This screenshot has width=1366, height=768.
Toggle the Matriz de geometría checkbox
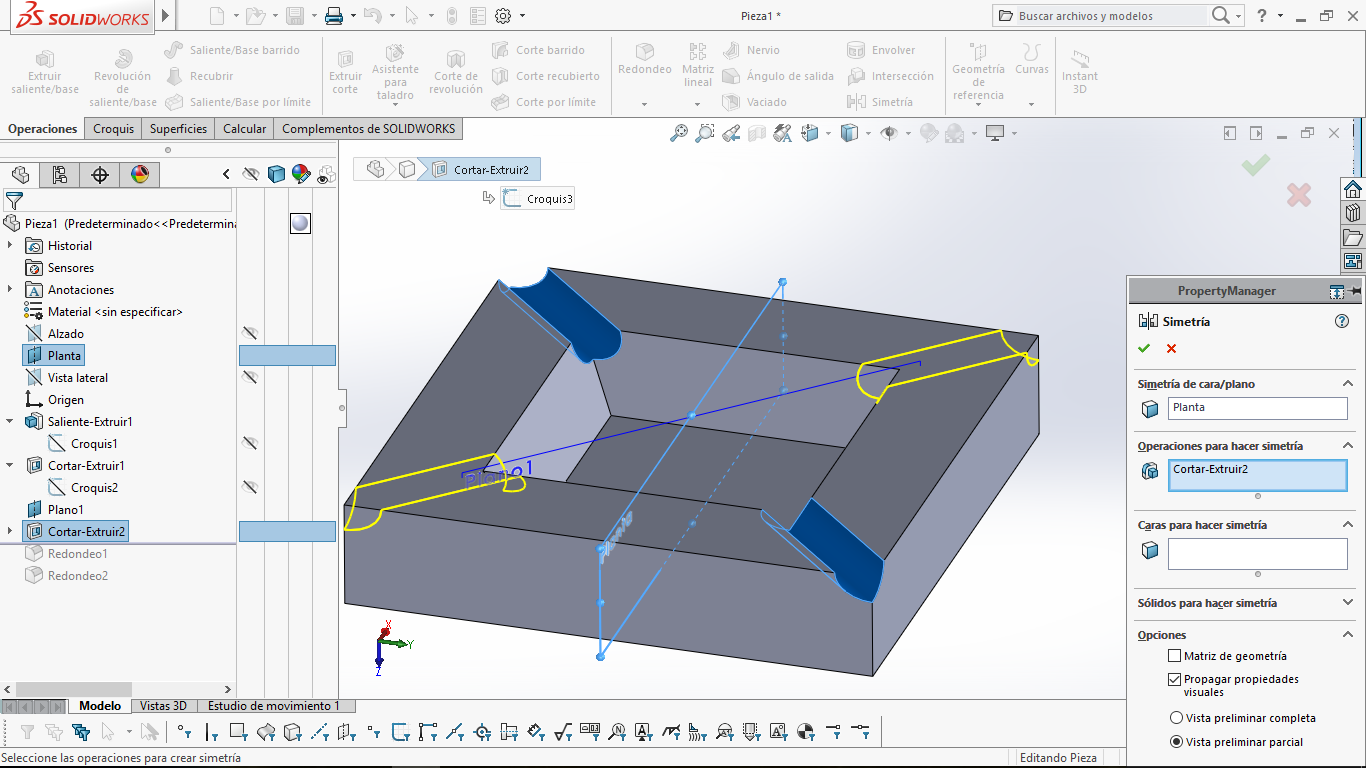(1175, 656)
